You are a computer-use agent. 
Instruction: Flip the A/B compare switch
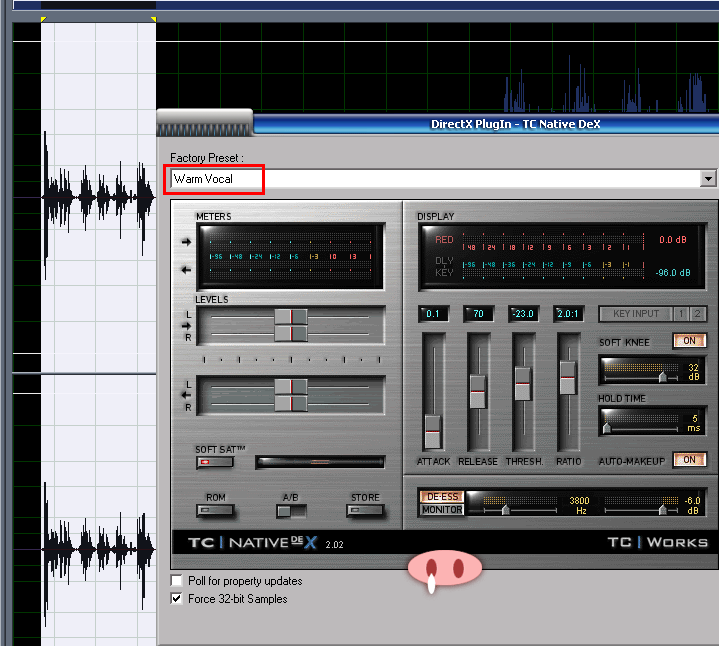(x=291, y=511)
